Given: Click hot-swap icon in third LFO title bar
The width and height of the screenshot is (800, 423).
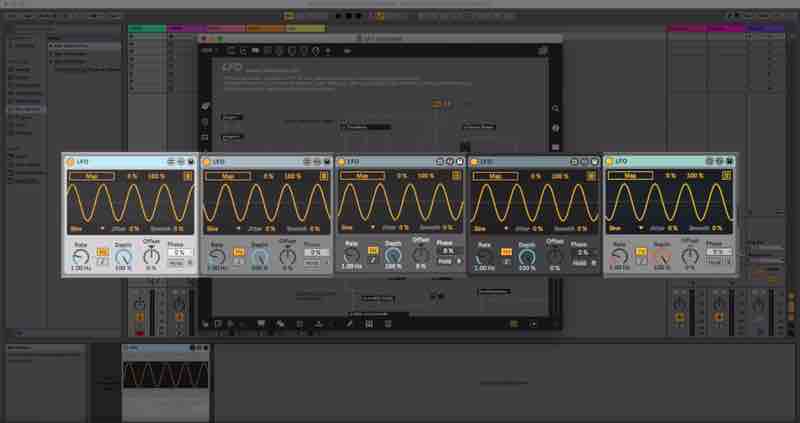Looking at the screenshot, I should [449, 162].
